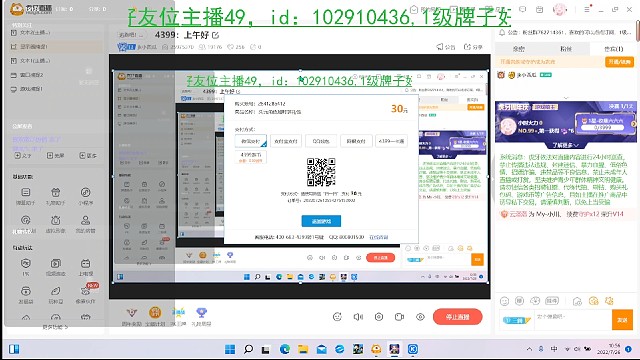Open the user avatar at top right
Viewport: 640px width, 360px height.
click(560, 9)
